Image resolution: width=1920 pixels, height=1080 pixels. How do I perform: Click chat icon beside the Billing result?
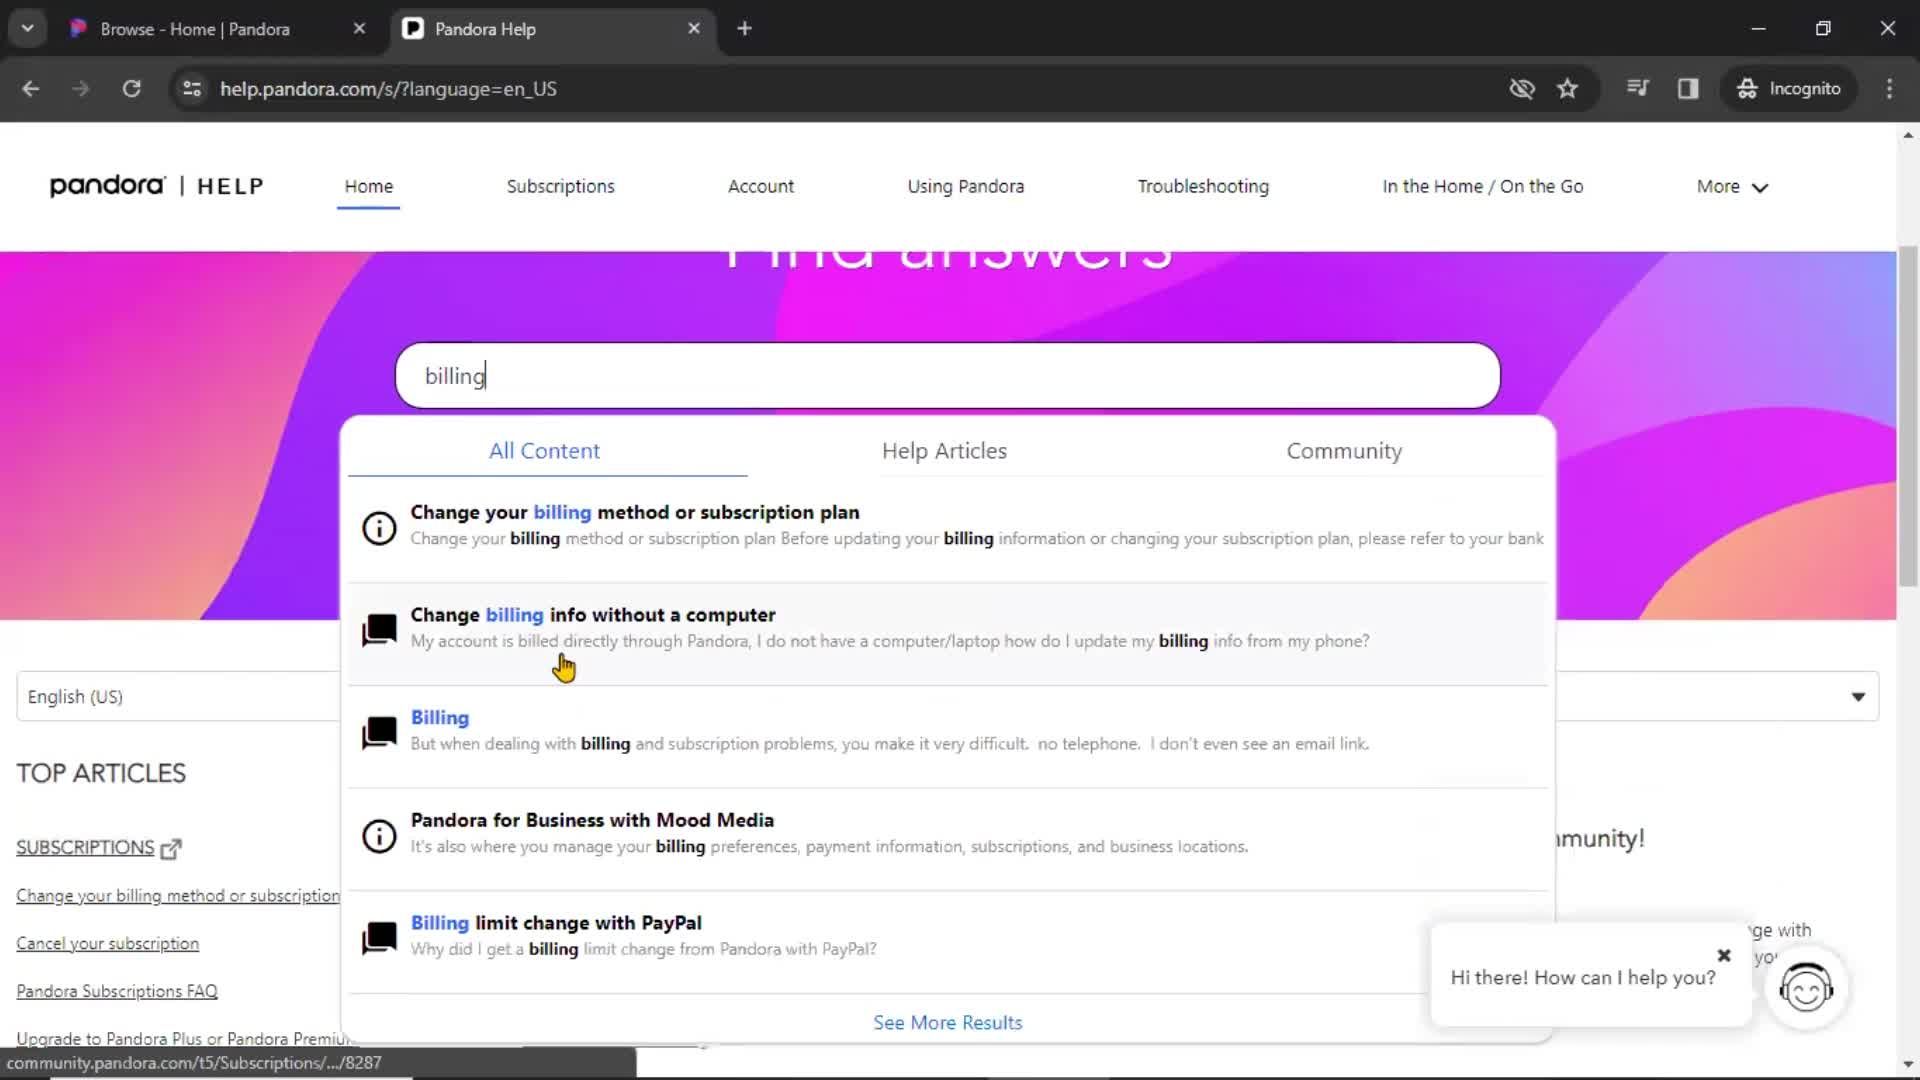tap(379, 733)
